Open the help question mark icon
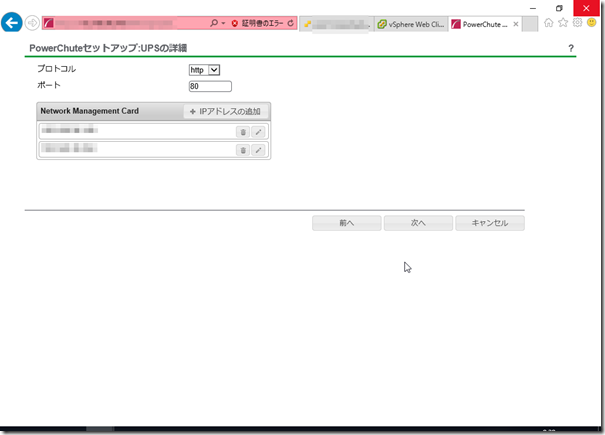 [571, 48]
